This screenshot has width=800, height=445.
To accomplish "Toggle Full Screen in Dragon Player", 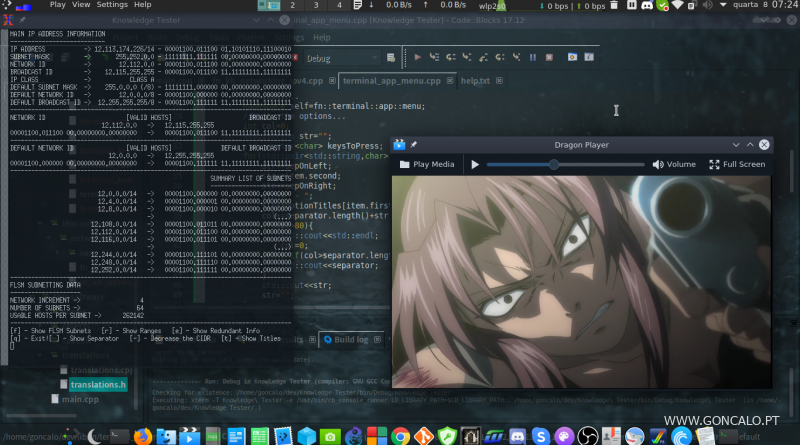I will pyautogui.click(x=739, y=164).
